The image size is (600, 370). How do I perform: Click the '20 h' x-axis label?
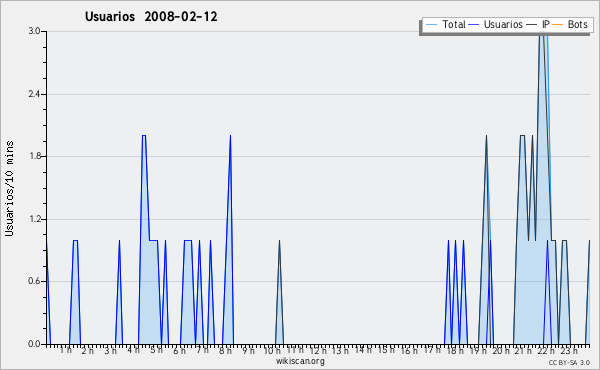(x=501, y=350)
